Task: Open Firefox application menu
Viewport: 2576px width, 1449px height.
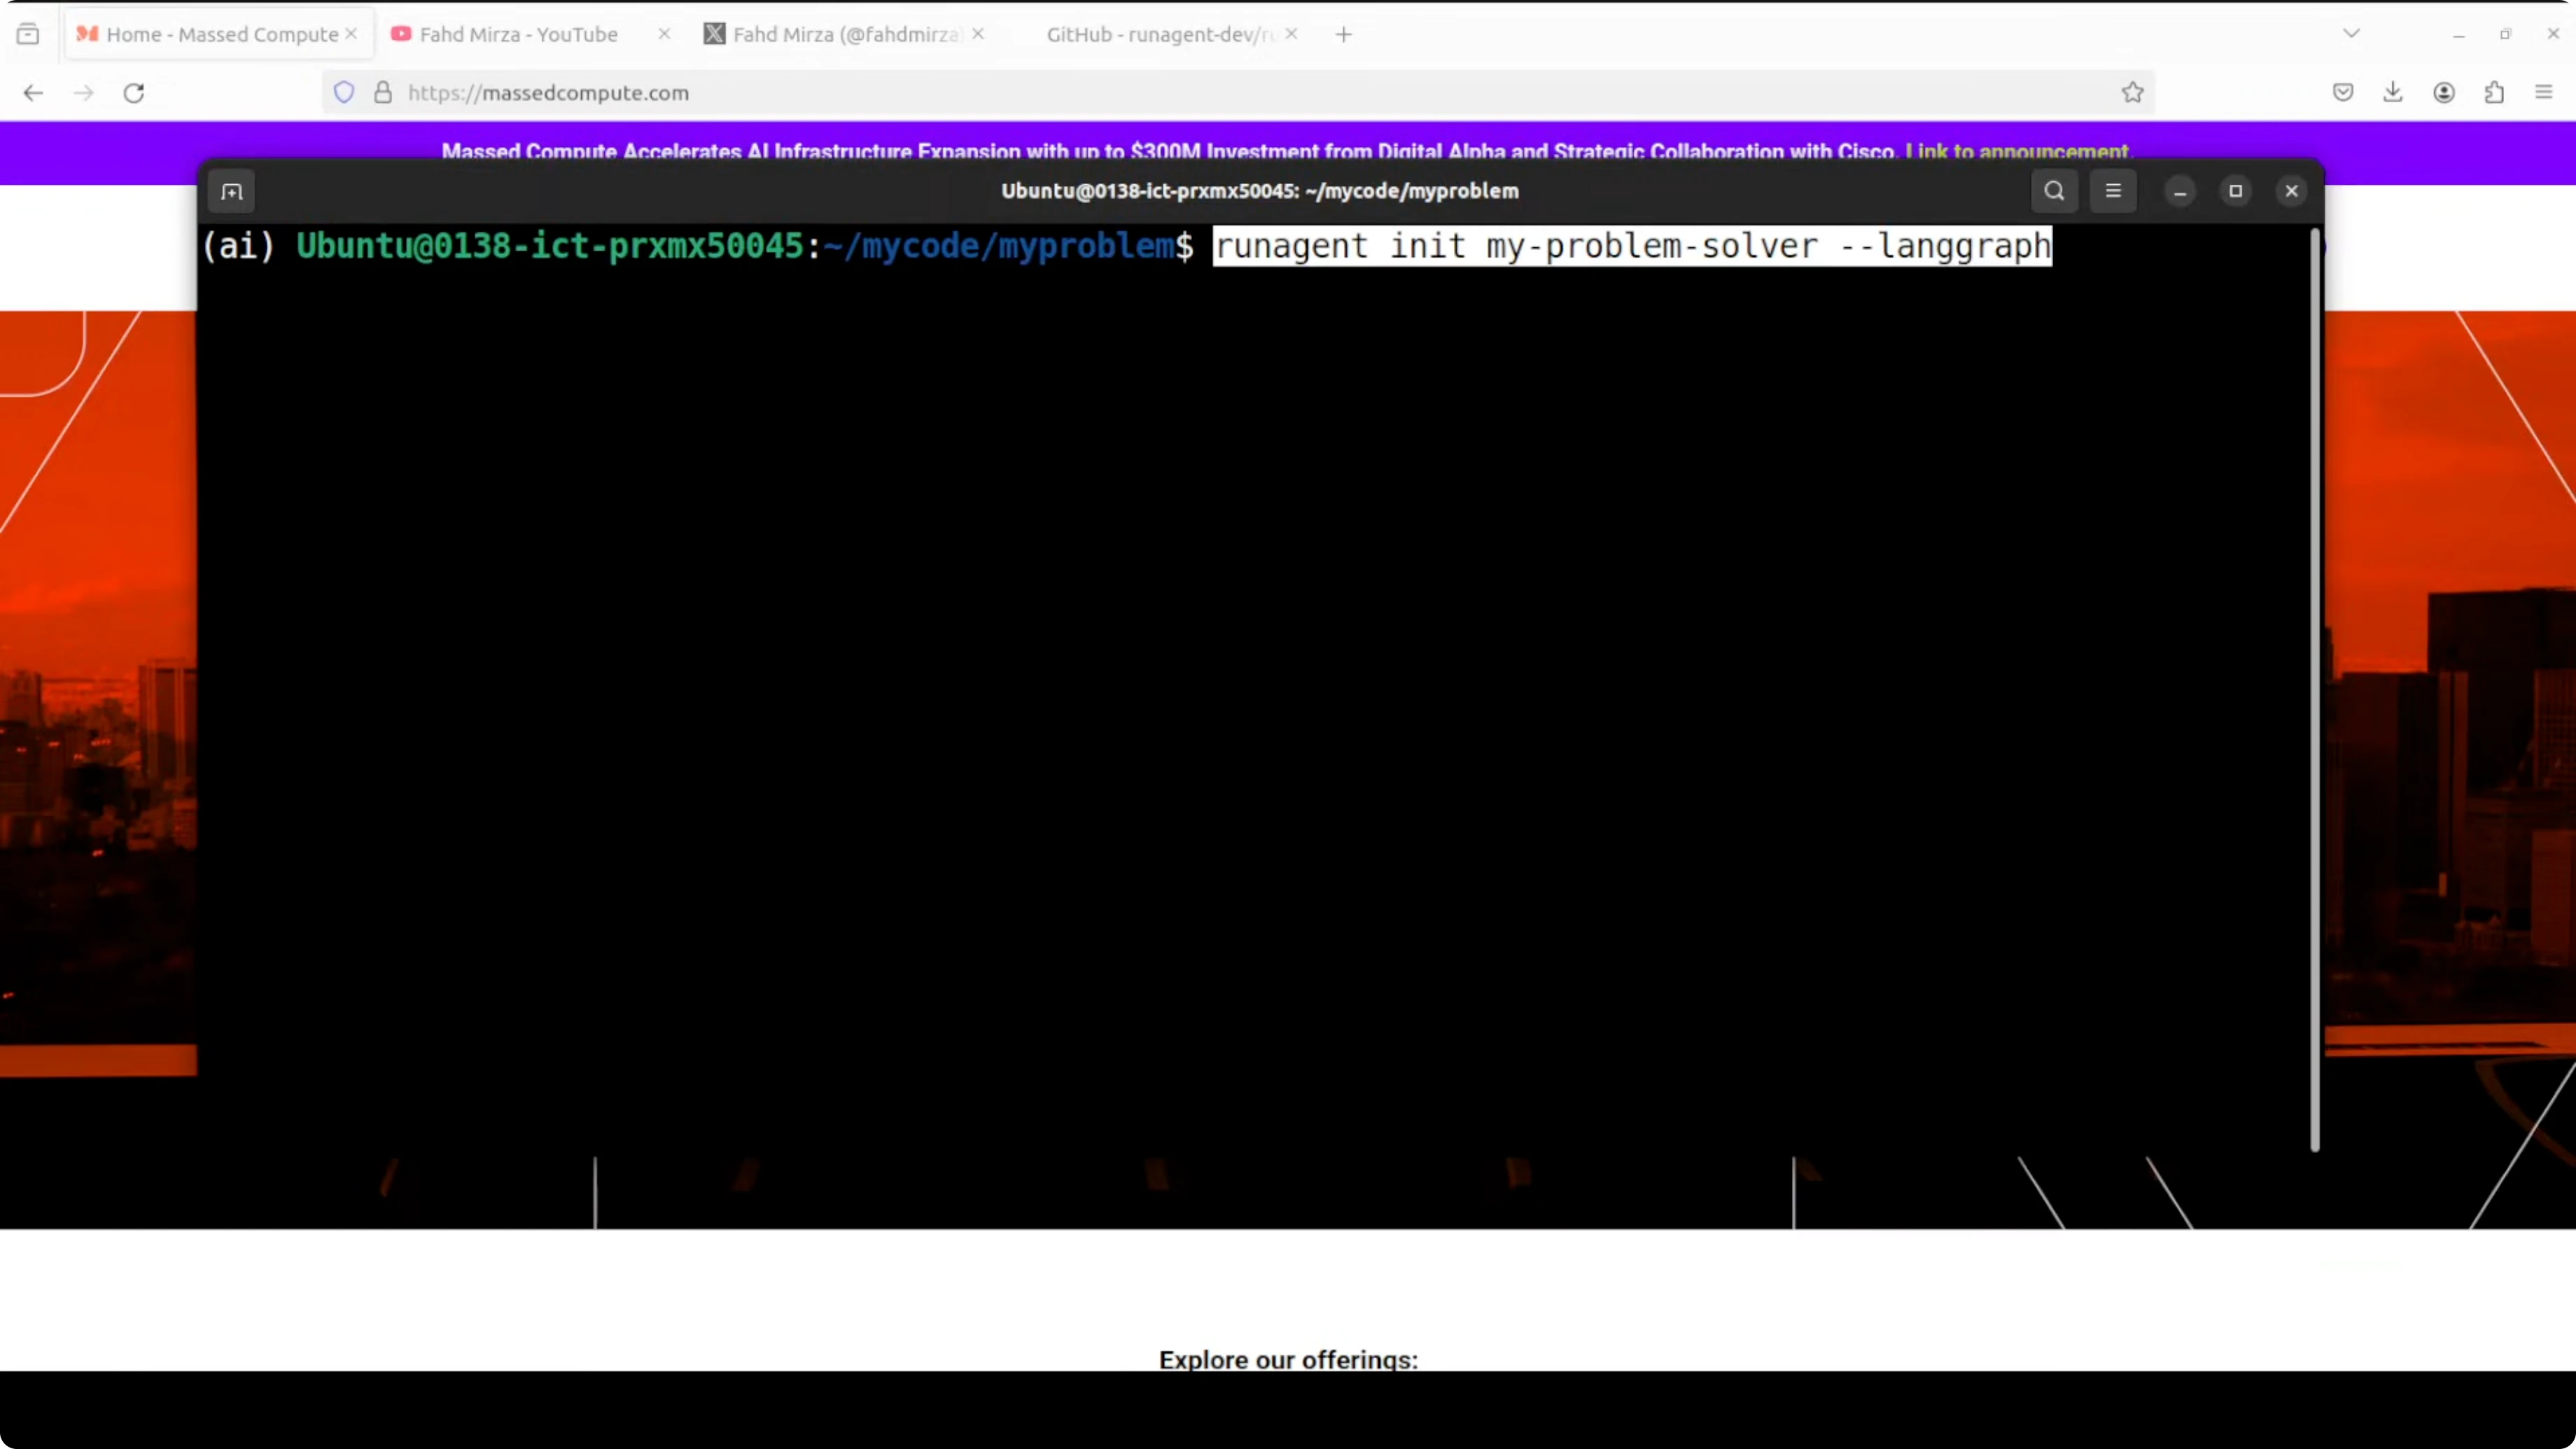Action: click(2544, 93)
